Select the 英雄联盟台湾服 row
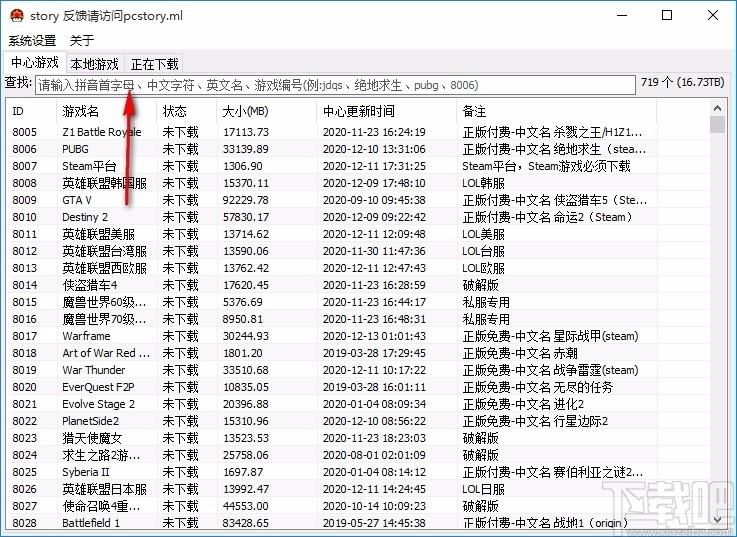Screen dimensions: 737x537 [x=358, y=251]
